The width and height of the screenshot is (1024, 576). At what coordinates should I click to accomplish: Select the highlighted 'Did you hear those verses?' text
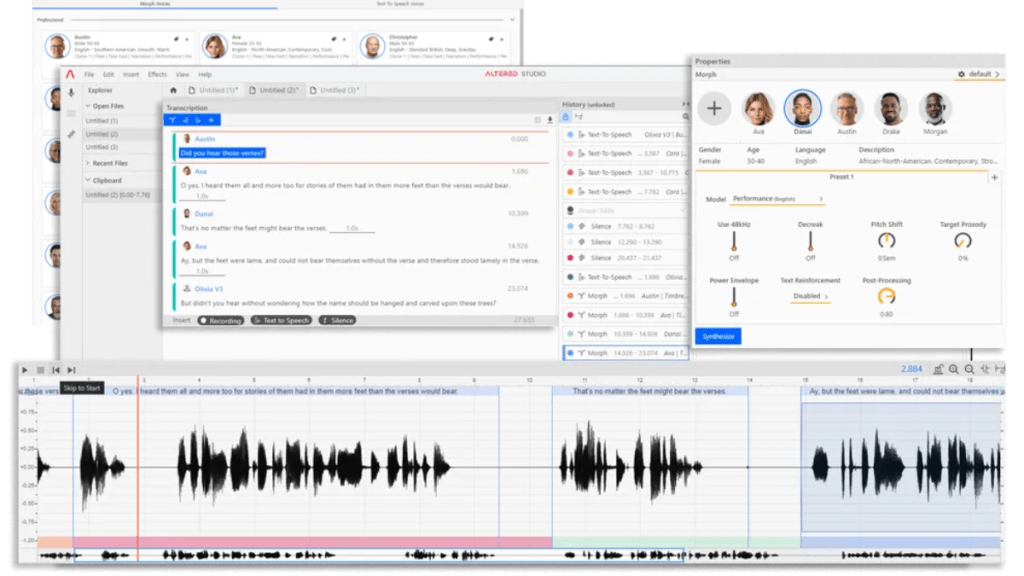(x=222, y=153)
